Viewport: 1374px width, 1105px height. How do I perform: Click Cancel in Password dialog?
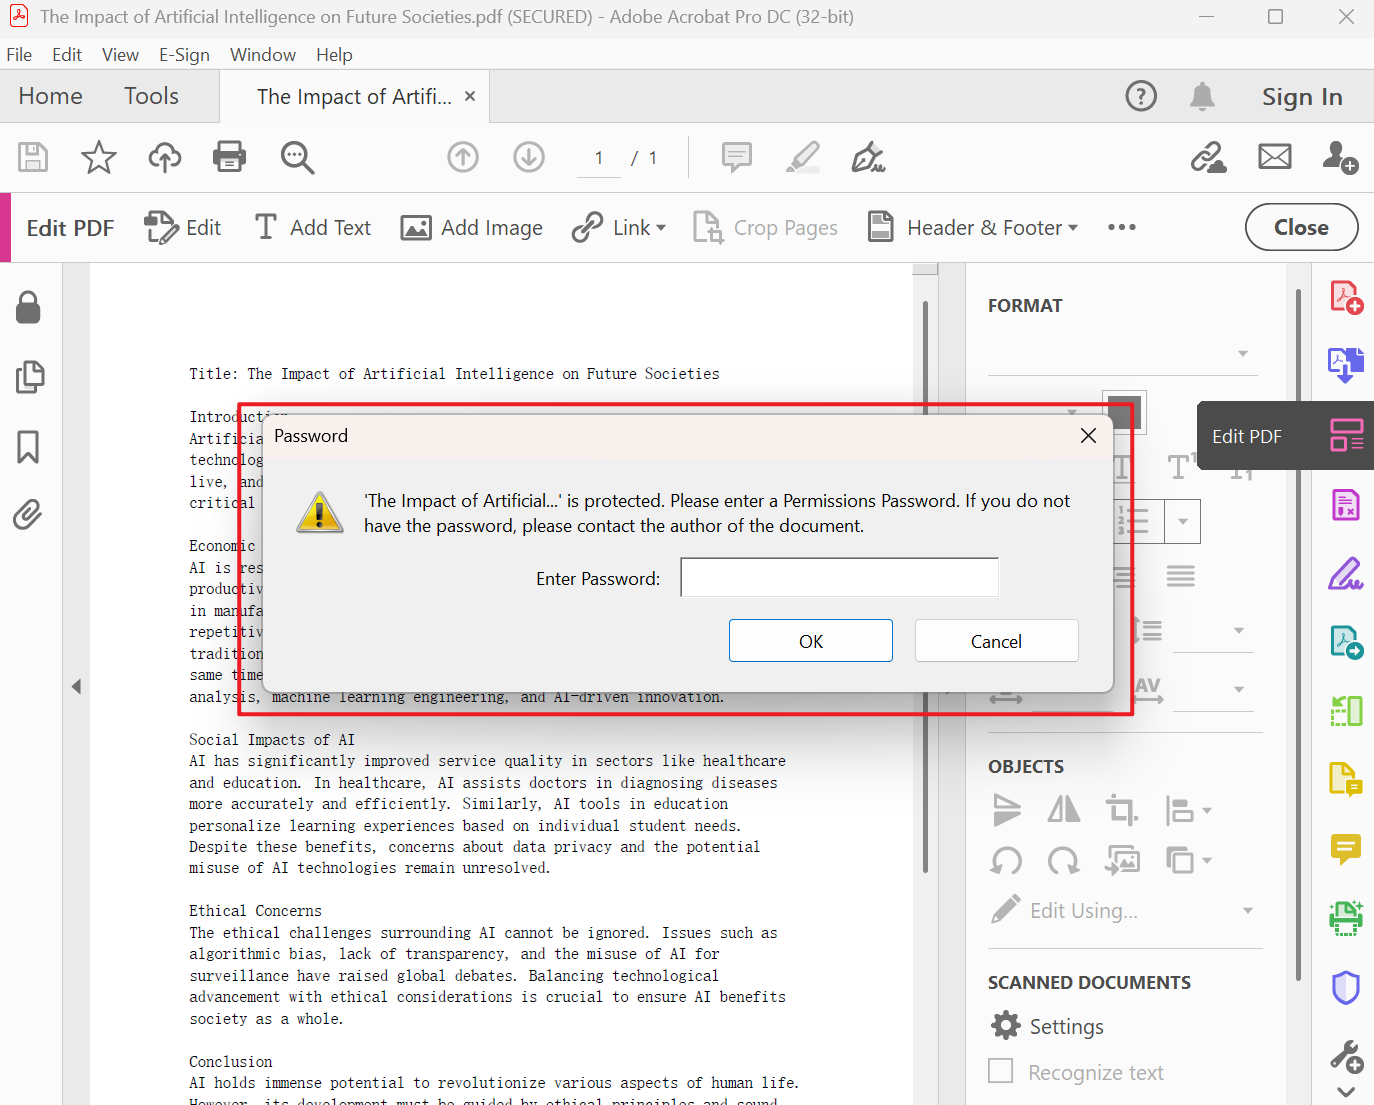point(997,641)
